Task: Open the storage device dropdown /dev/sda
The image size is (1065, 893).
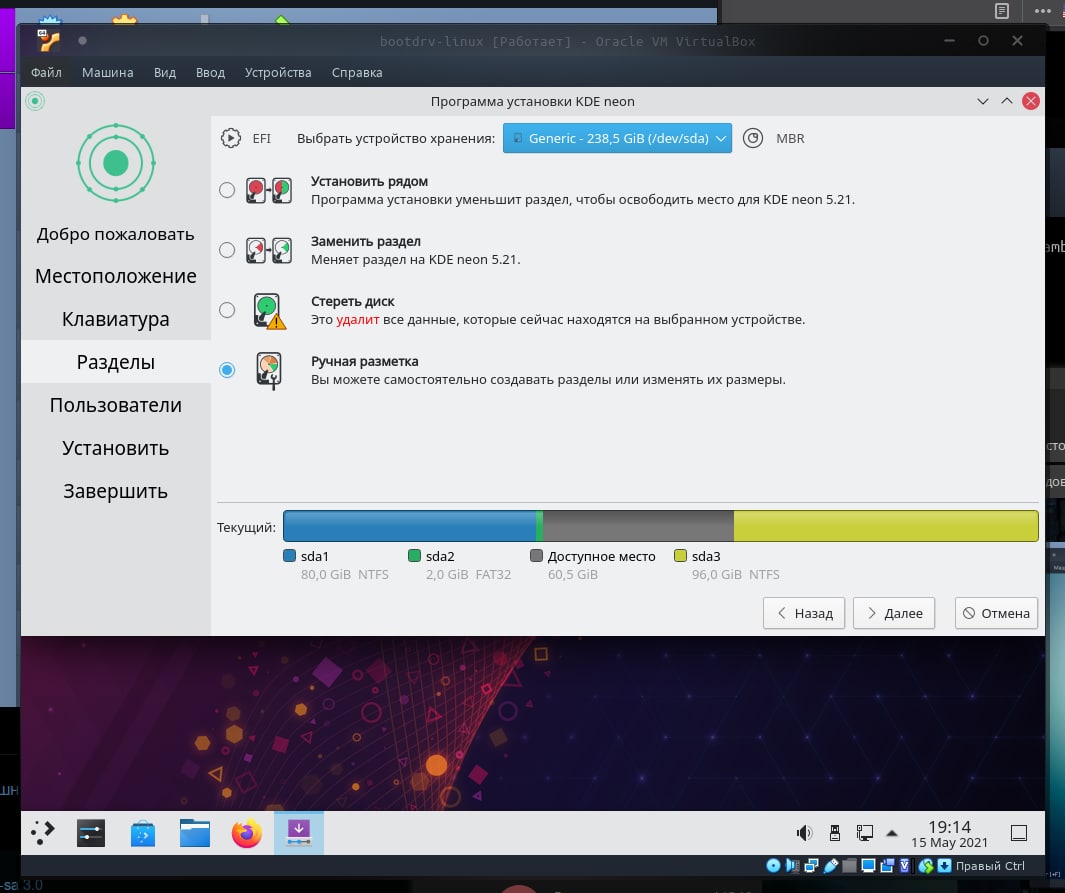Action: [617, 139]
